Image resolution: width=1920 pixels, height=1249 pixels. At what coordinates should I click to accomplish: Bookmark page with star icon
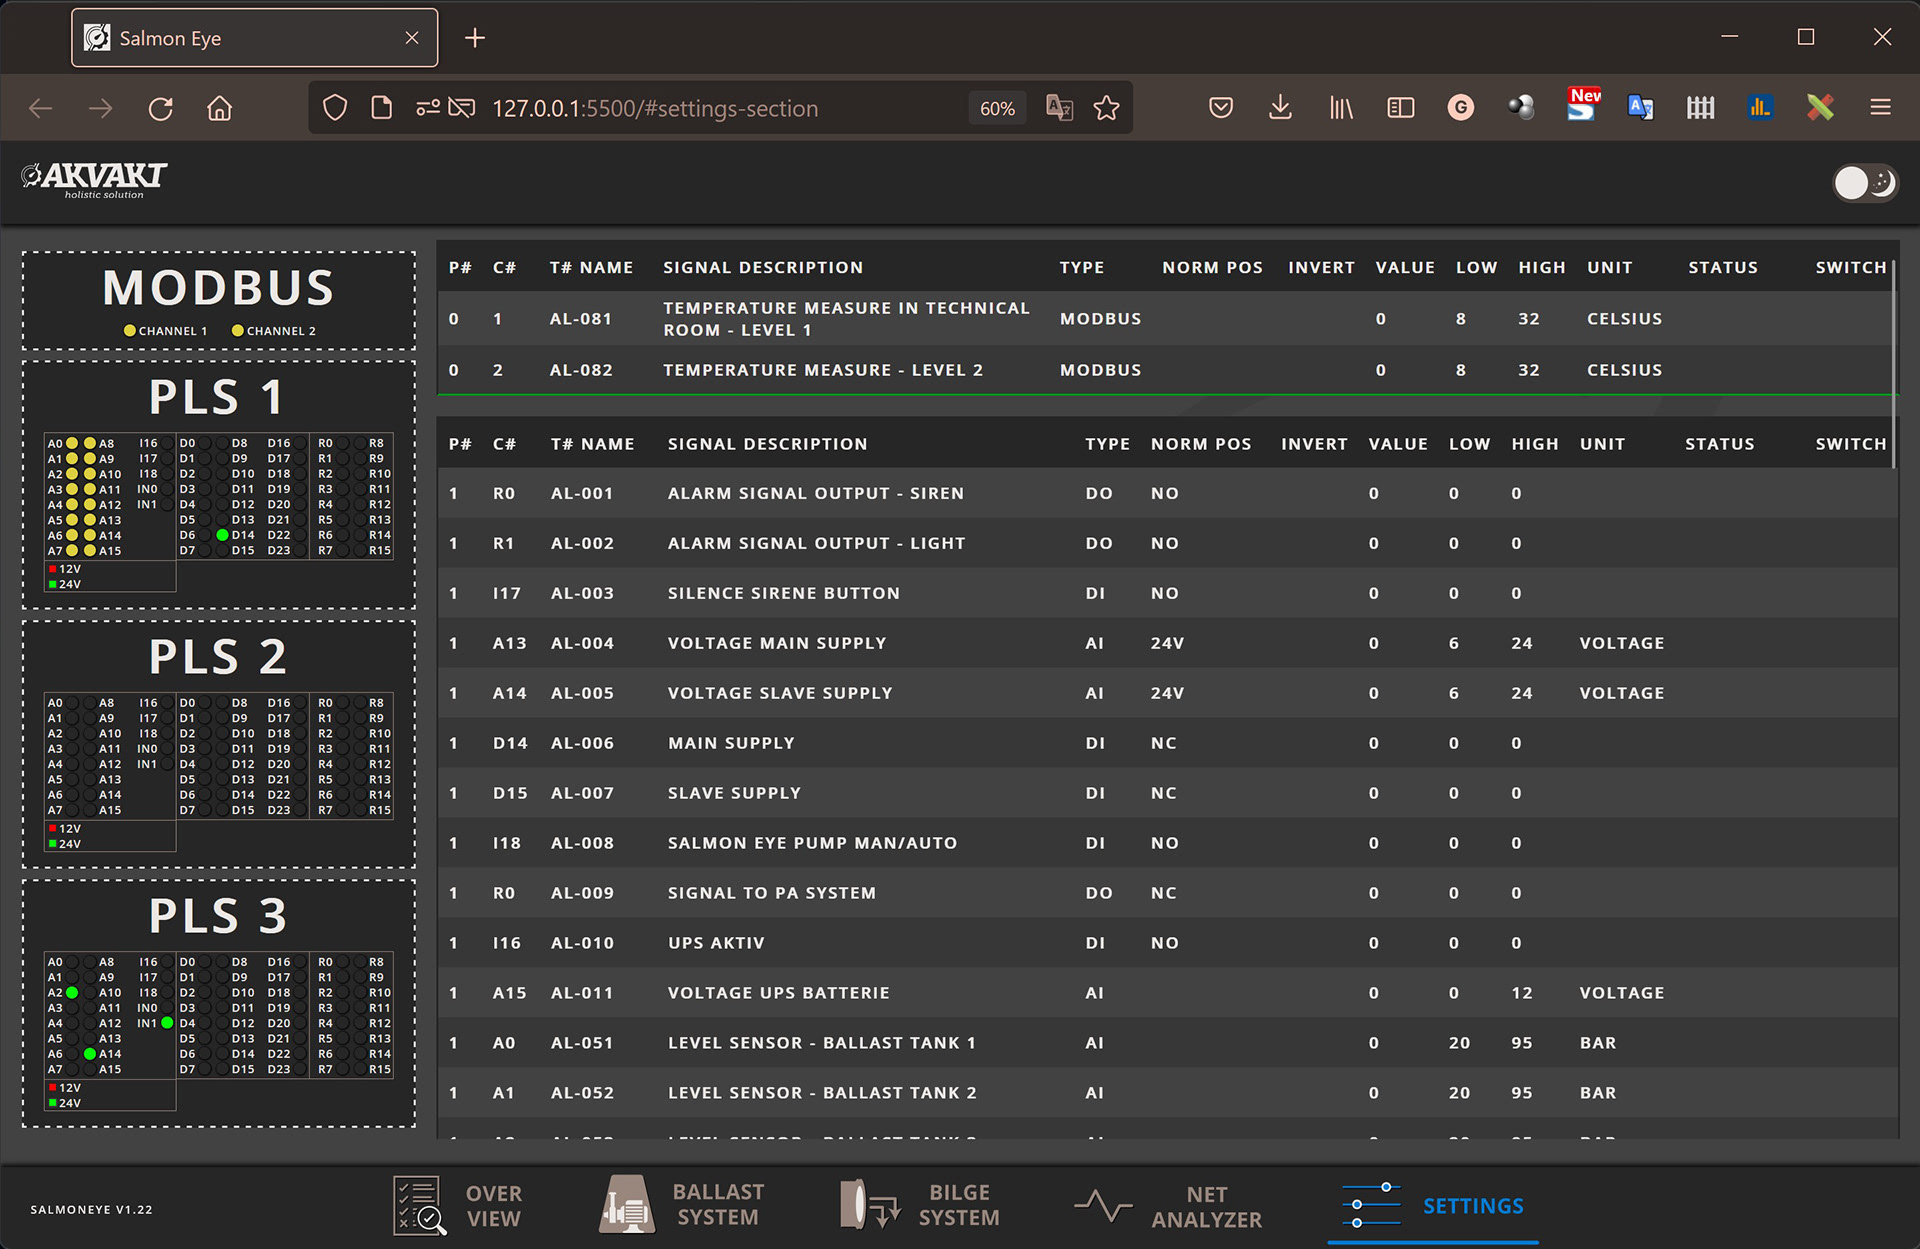(1106, 108)
